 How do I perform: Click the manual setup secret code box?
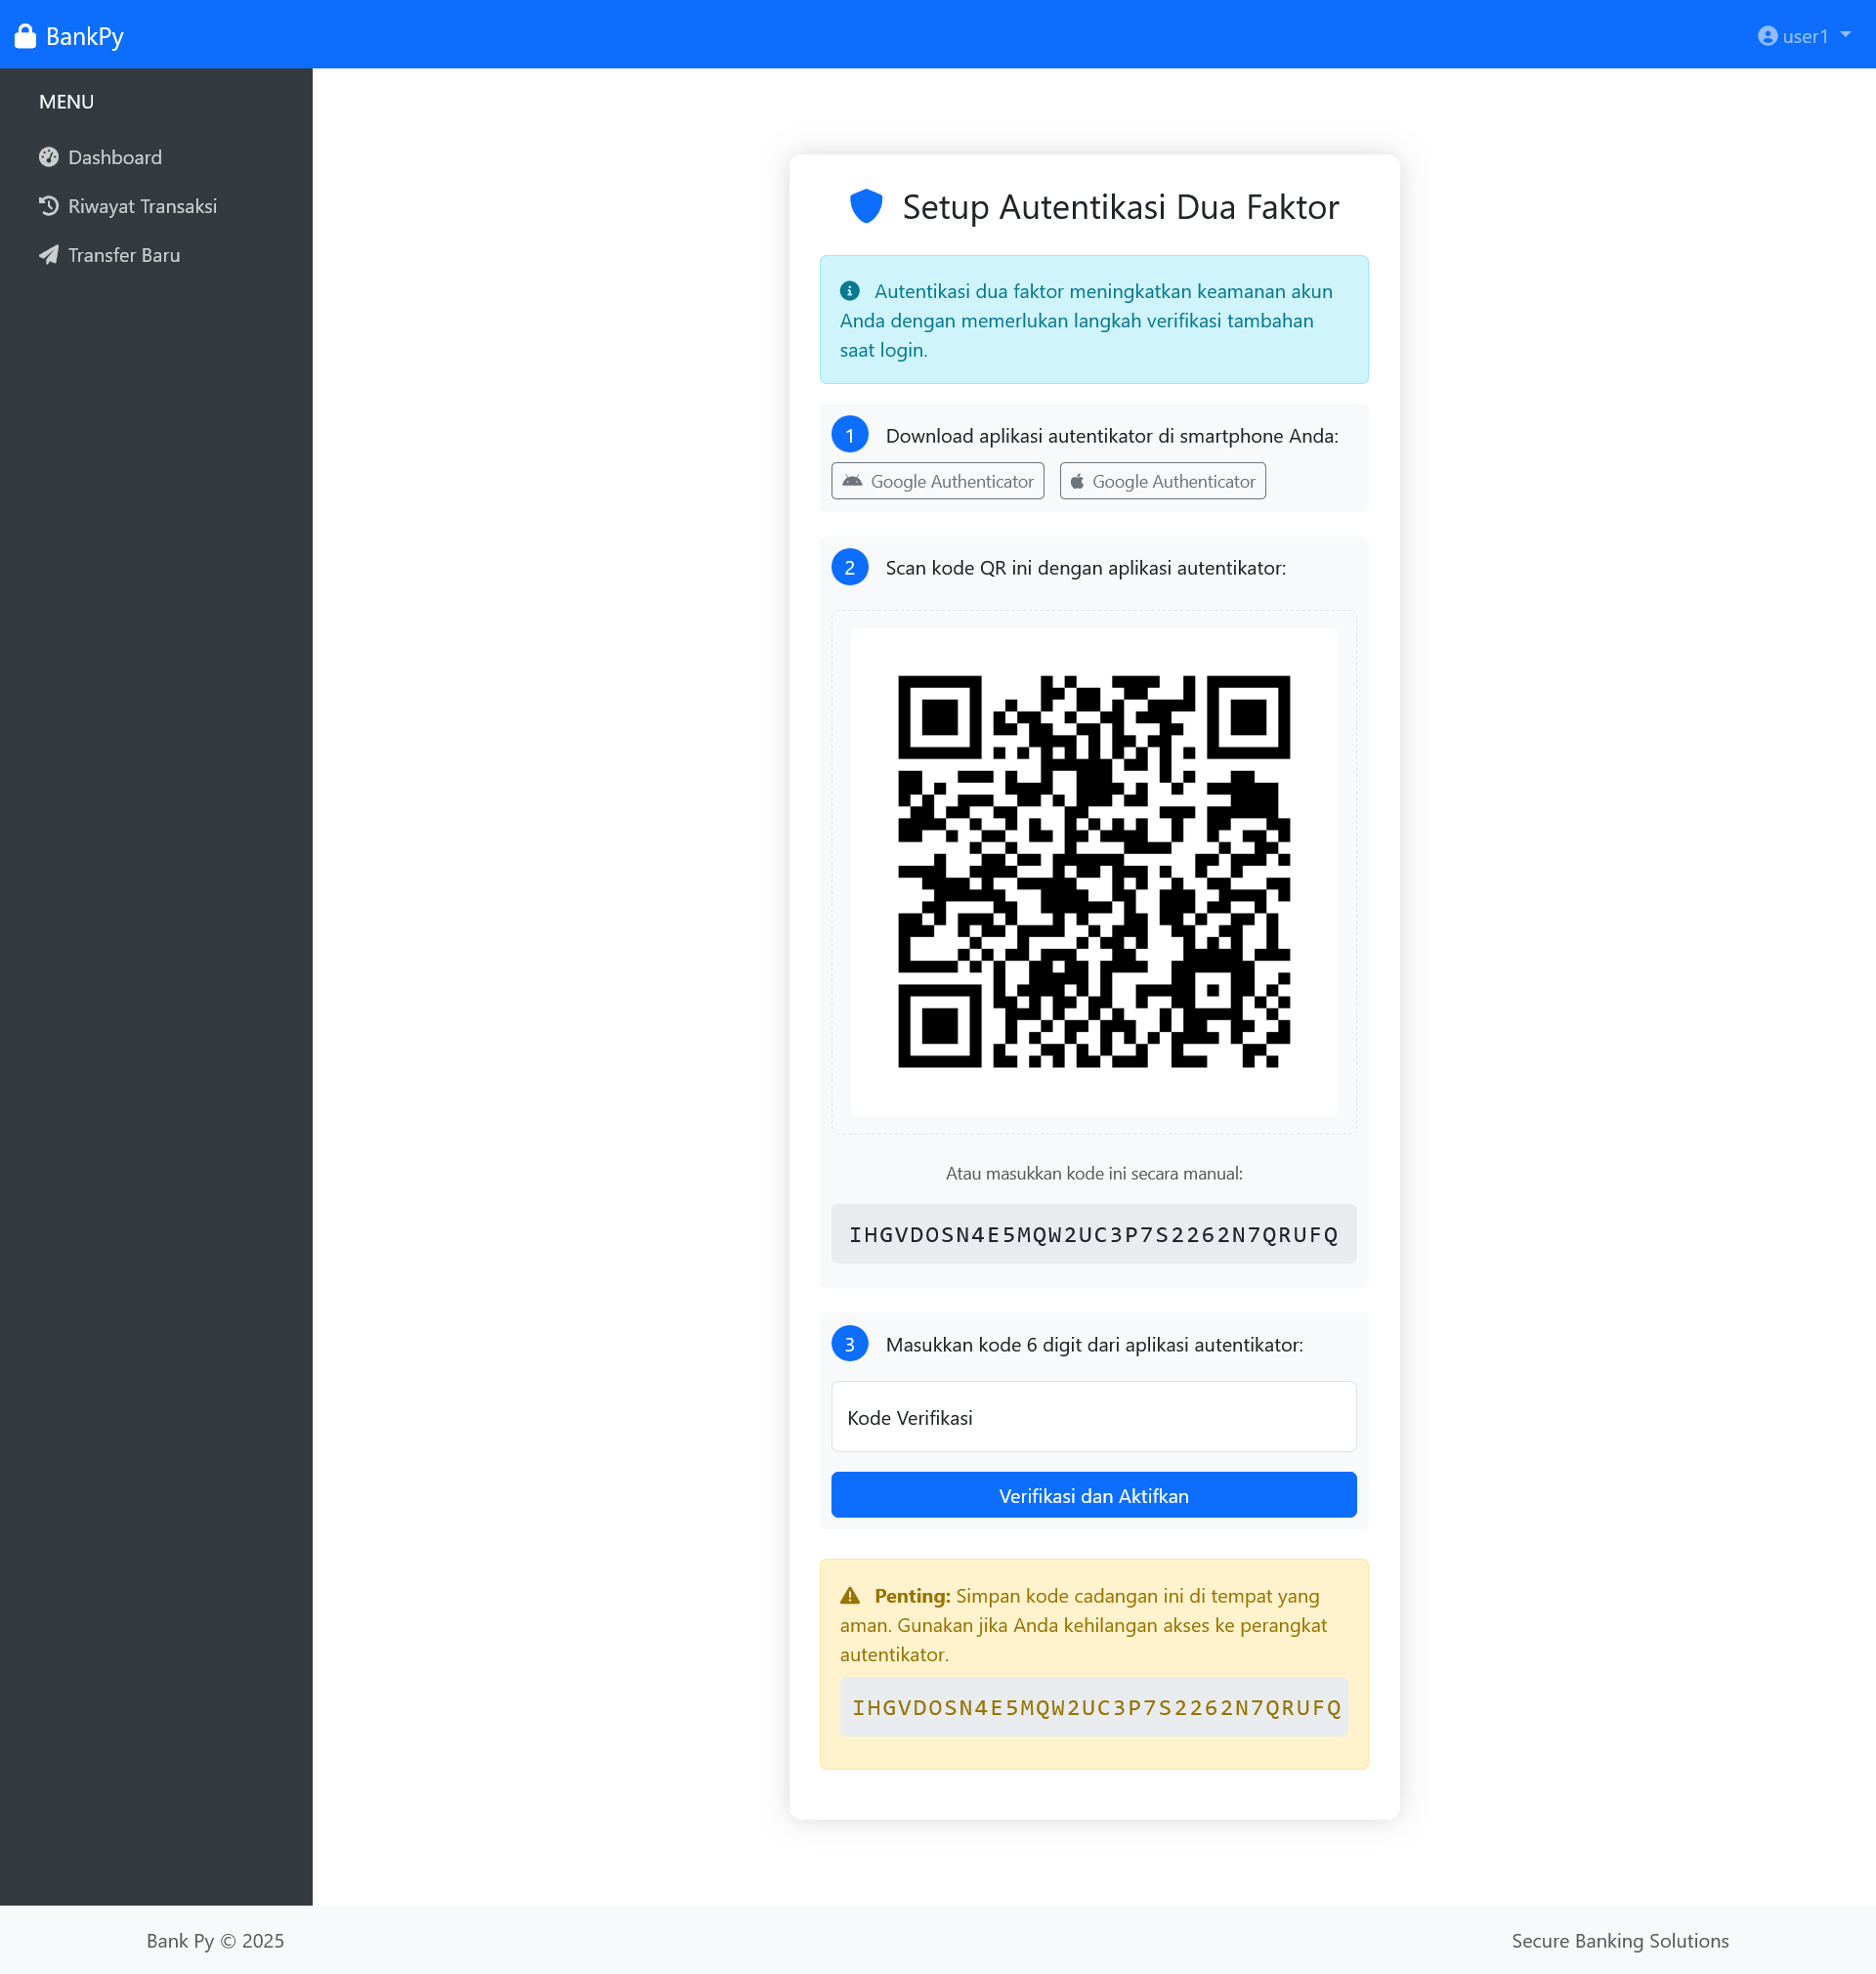point(1093,1234)
